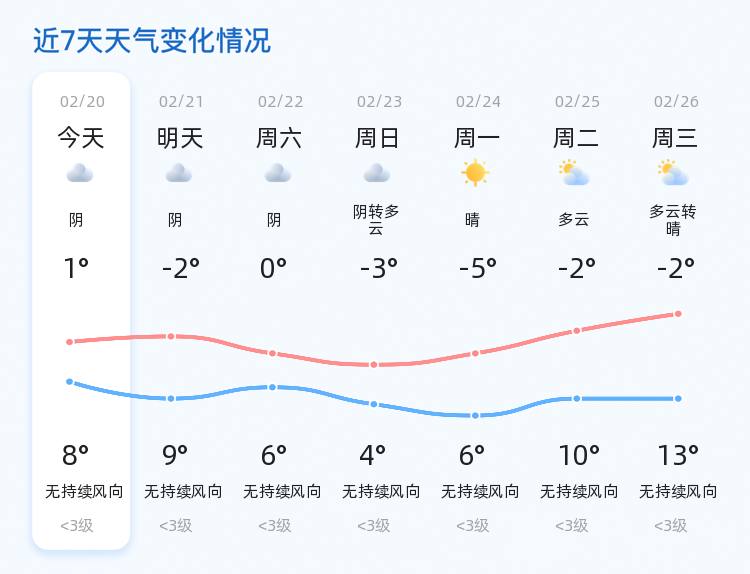Select the 今天 day label
750x574 pixels.
81,138
